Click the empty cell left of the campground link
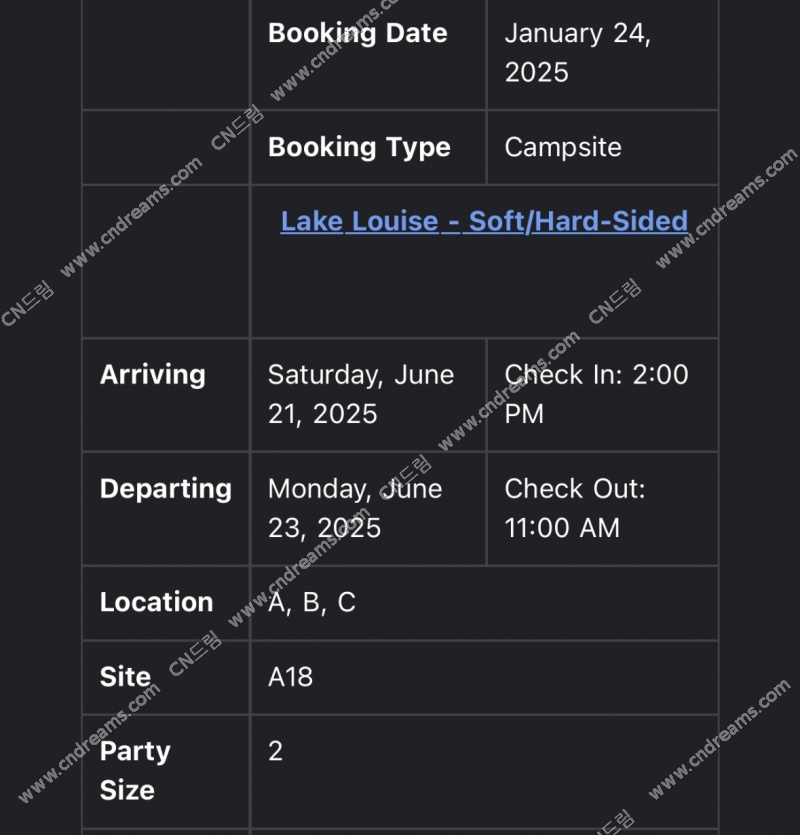The image size is (800, 835). click(x=166, y=261)
